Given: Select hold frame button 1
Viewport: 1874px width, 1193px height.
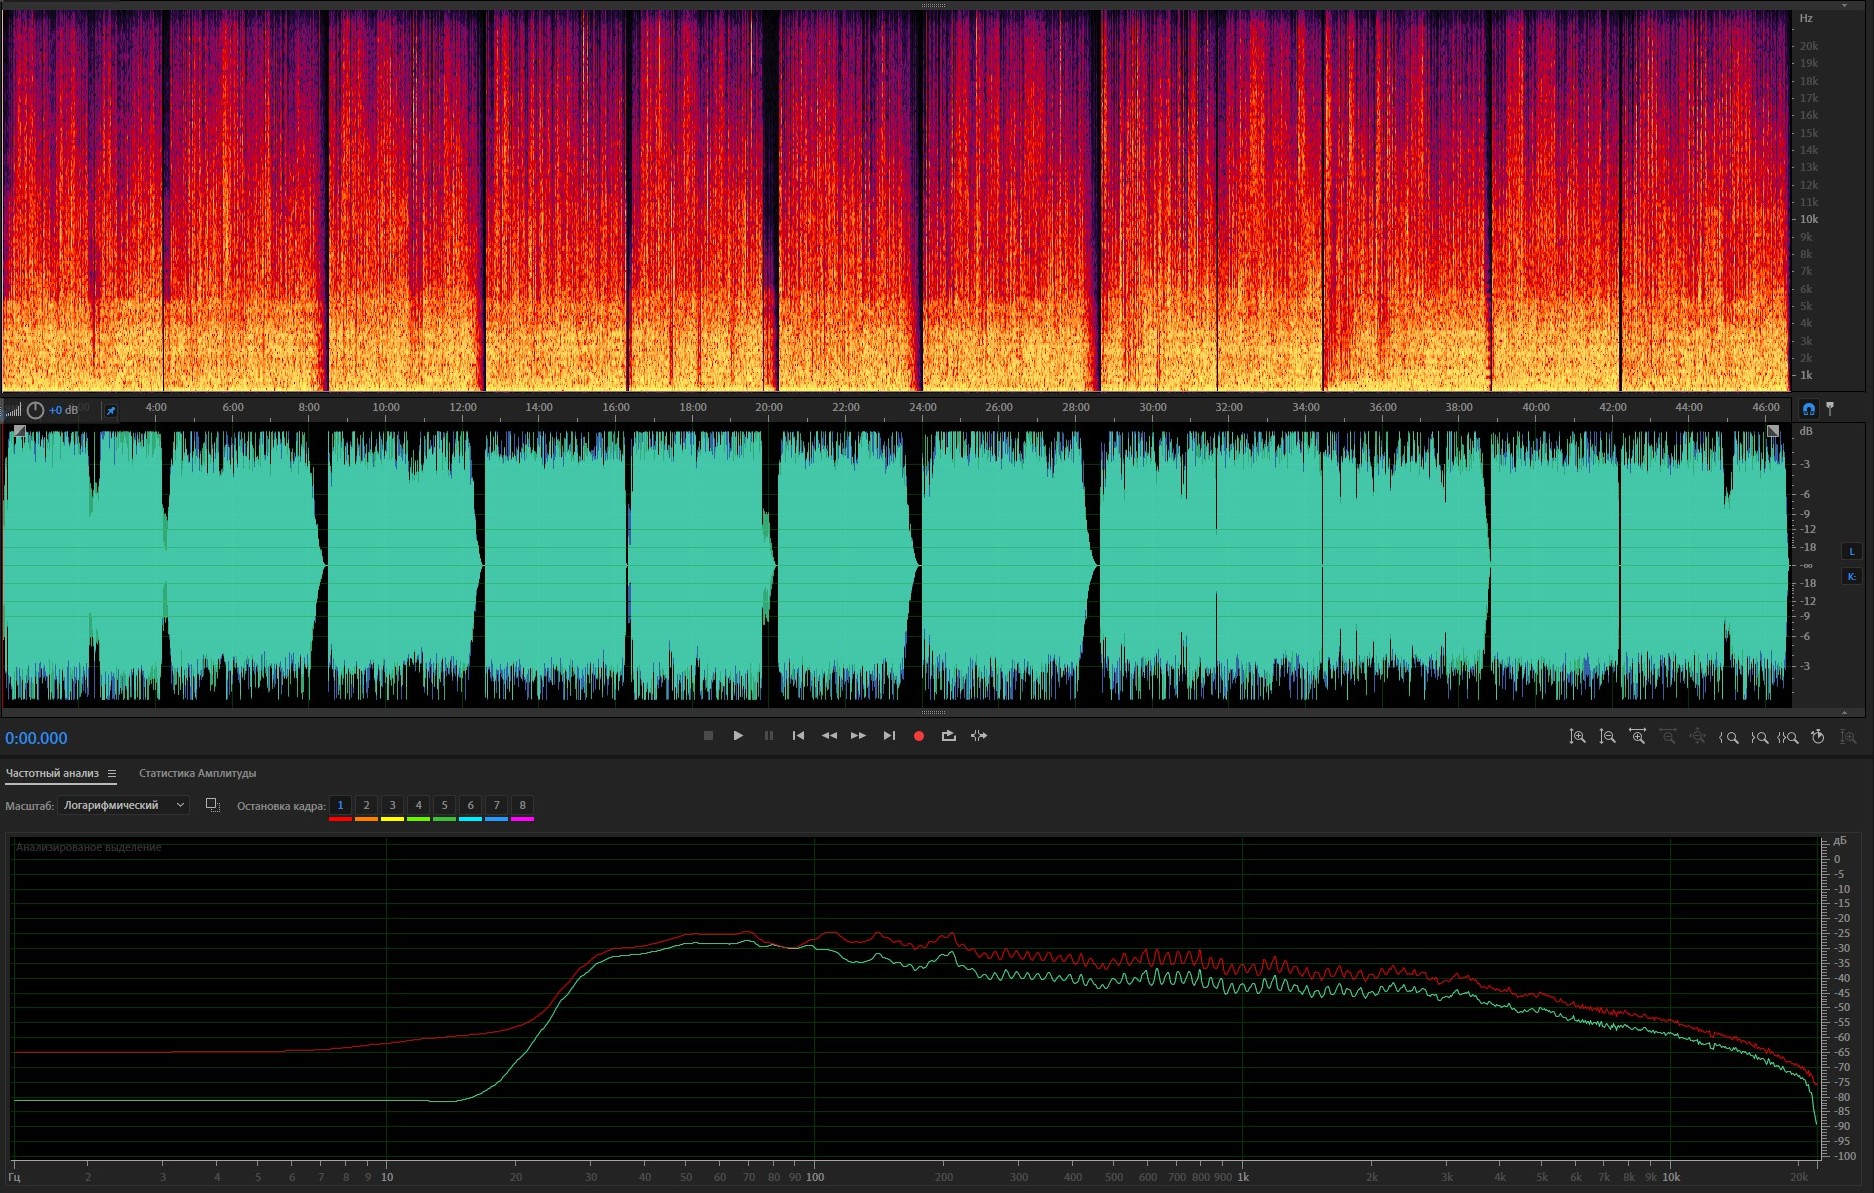Looking at the screenshot, I should pyautogui.click(x=340, y=806).
